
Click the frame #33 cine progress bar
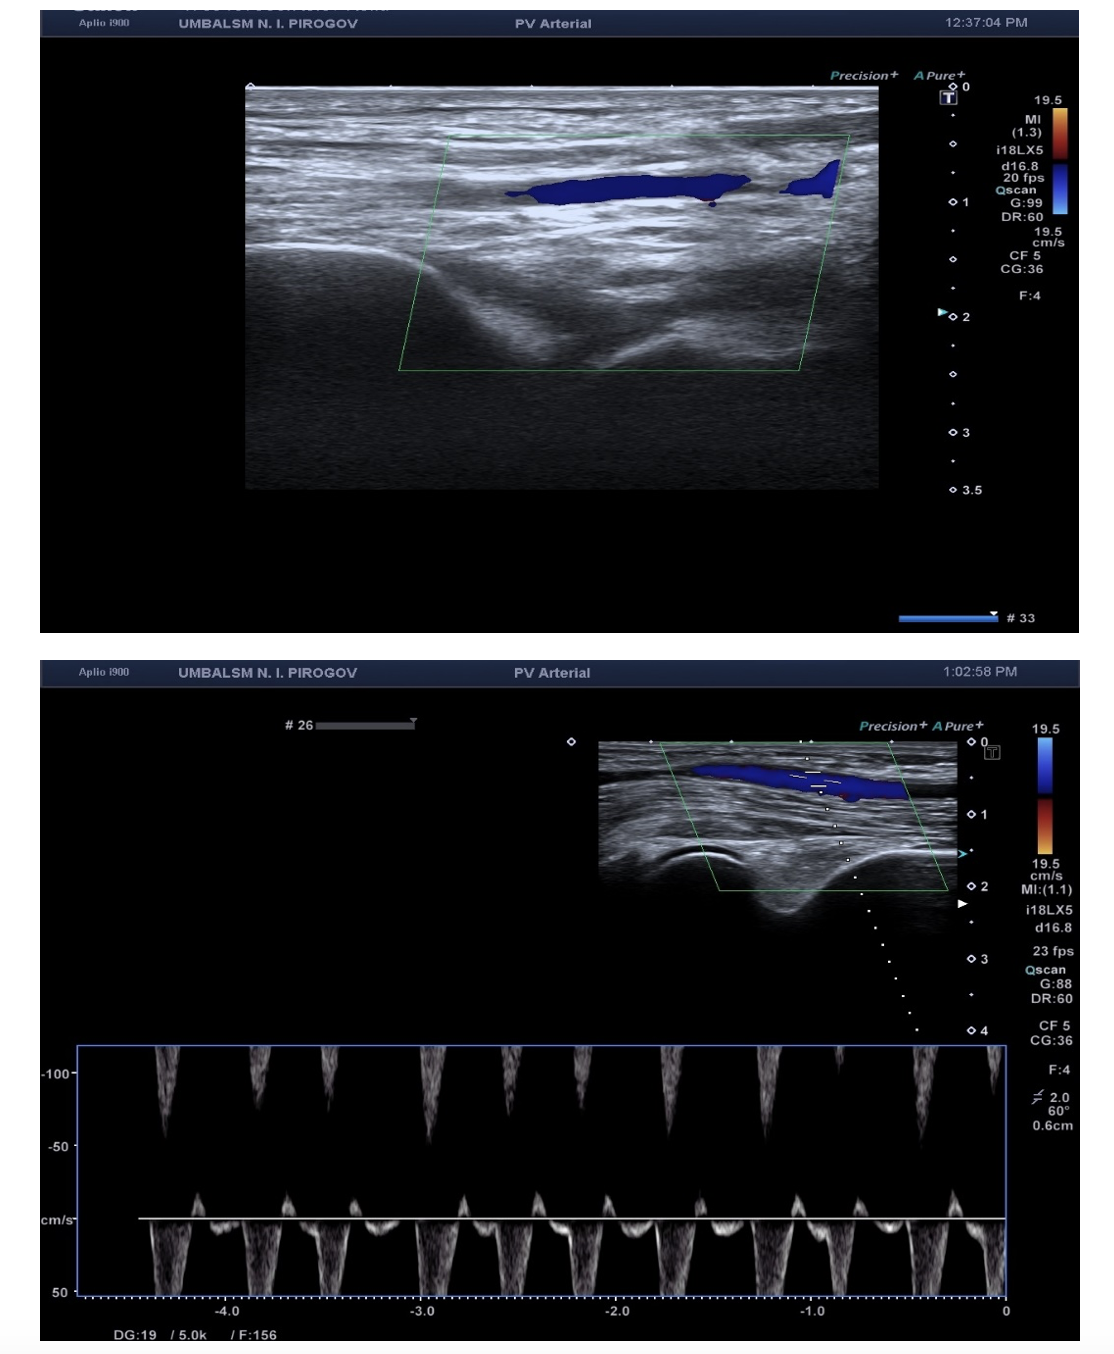947,619
